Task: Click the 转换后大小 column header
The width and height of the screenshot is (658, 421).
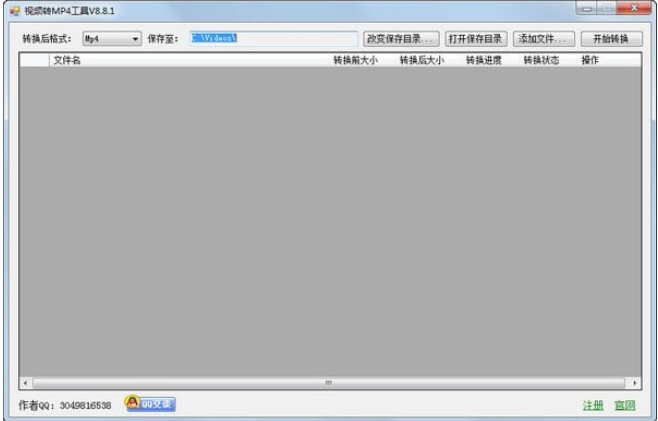Action: tap(421, 60)
